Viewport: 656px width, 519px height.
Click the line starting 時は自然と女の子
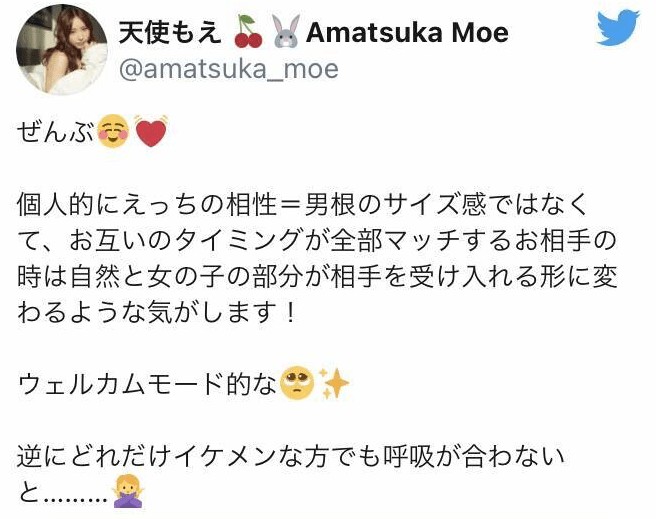pos(317,277)
